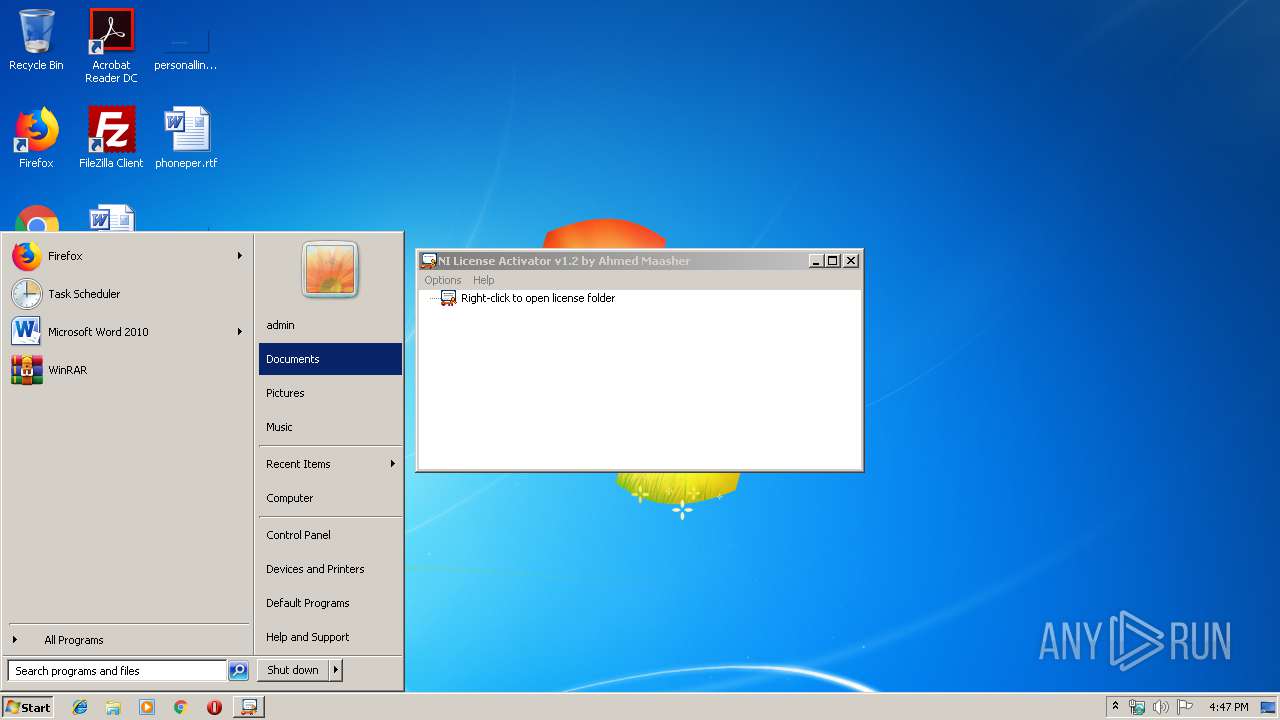Show hidden tray icons arrow
Viewport: 1280px width, 720px height.
coord(1115,707)
